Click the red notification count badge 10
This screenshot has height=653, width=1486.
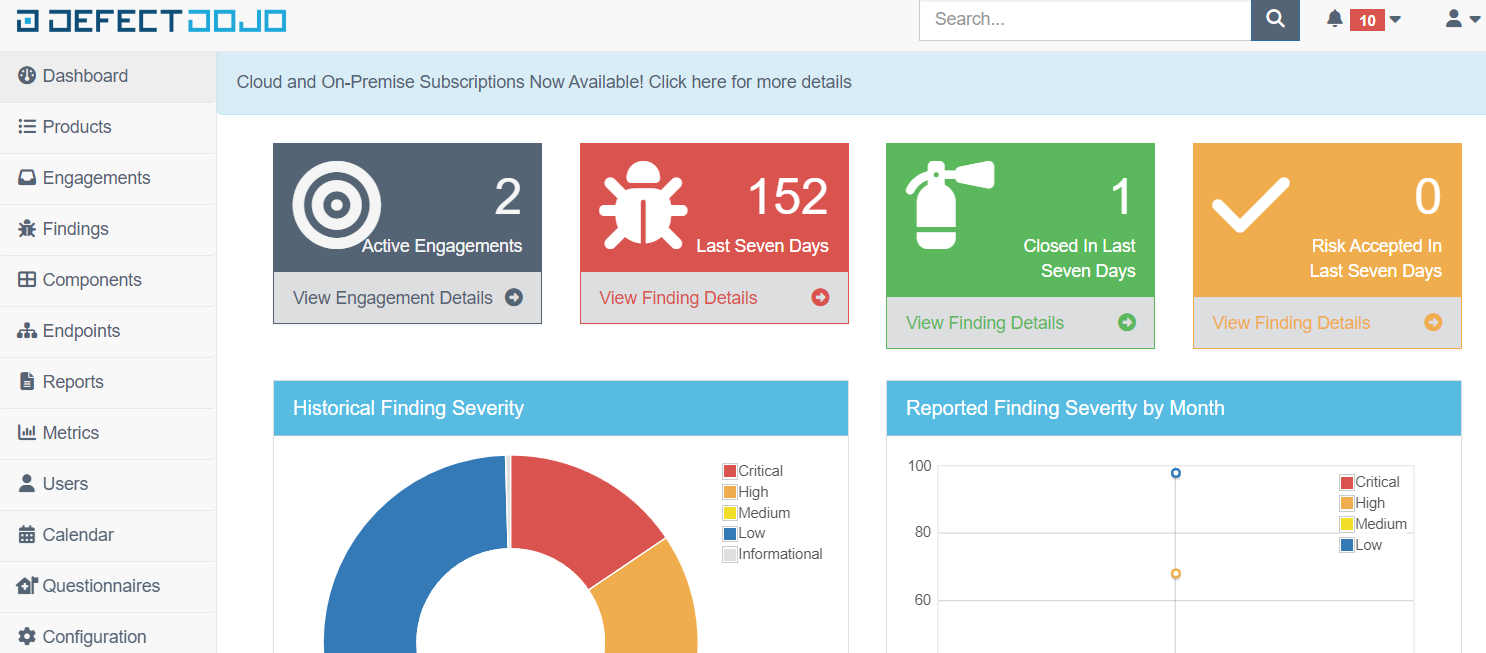1367,20
